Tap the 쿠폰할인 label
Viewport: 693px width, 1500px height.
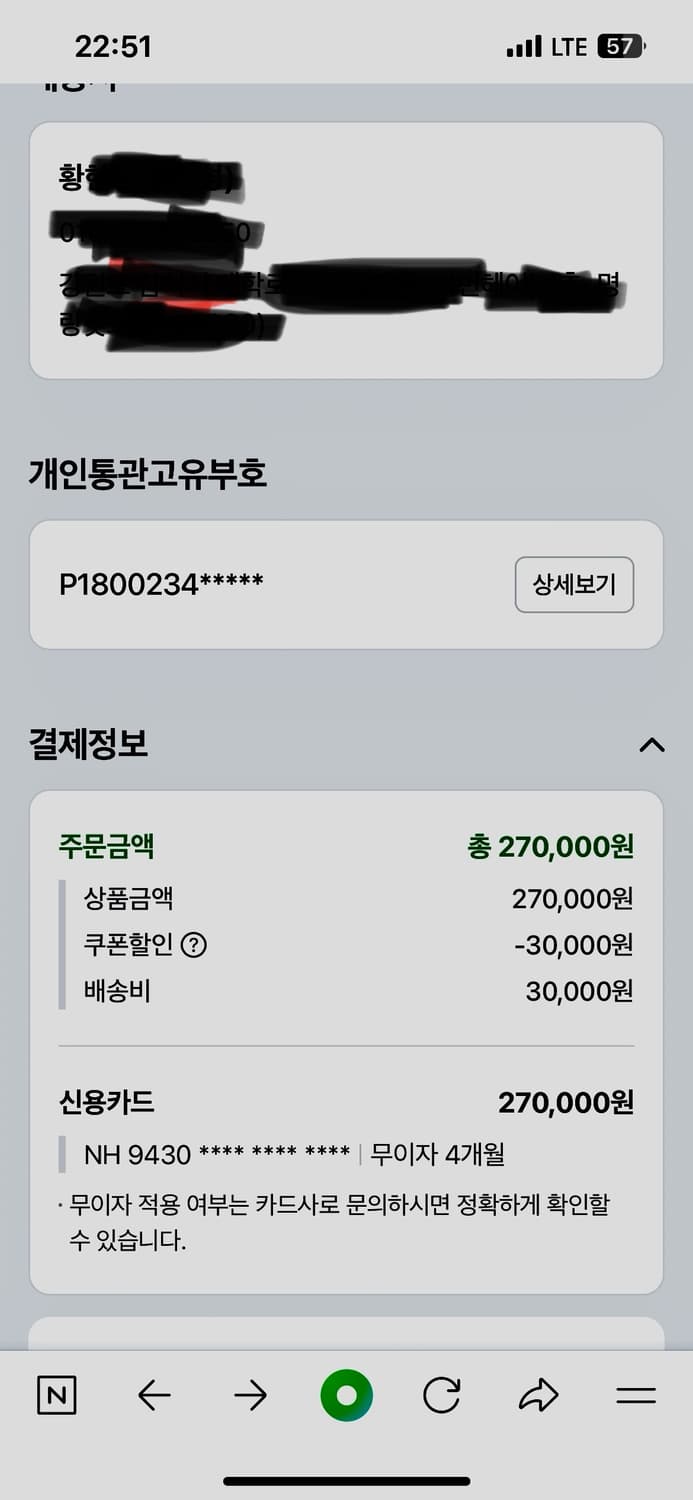click(x=129, y=945)
